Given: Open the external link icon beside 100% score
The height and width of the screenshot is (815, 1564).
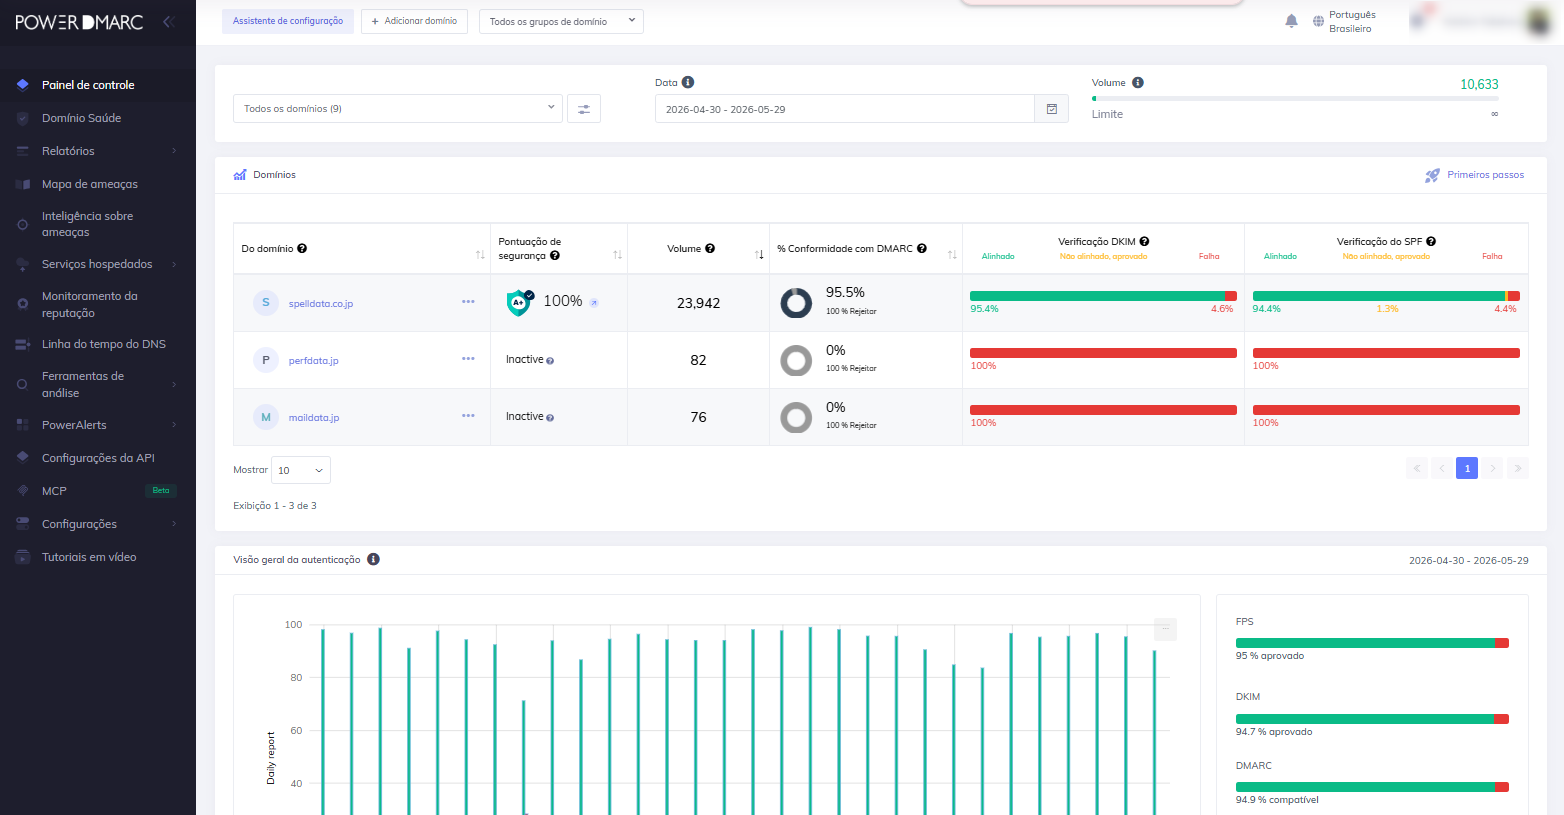Looking at the screenshot, I should [x=594, y=302].
